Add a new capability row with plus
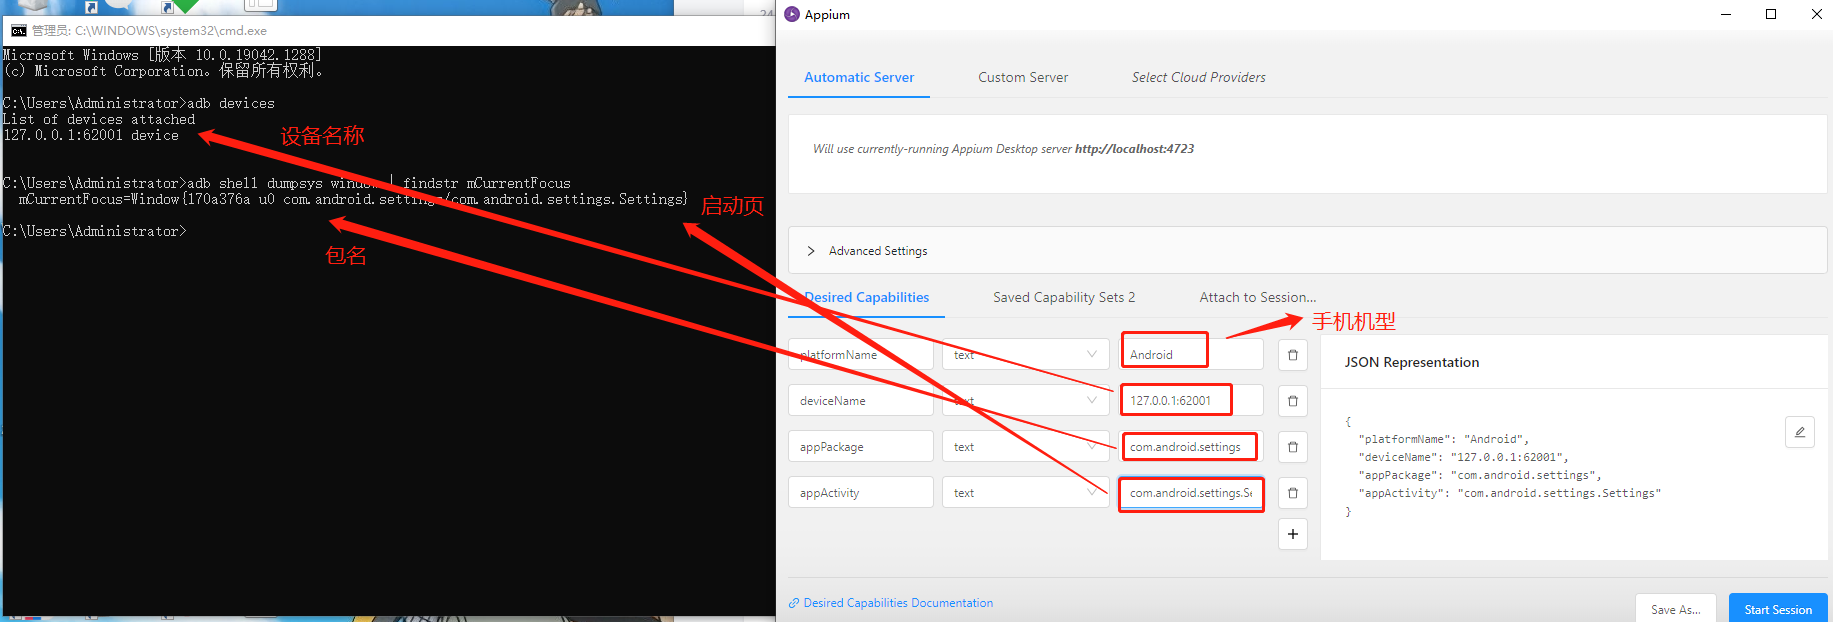The height and width of the screenshot is (622, 1833). [1293, 534]
